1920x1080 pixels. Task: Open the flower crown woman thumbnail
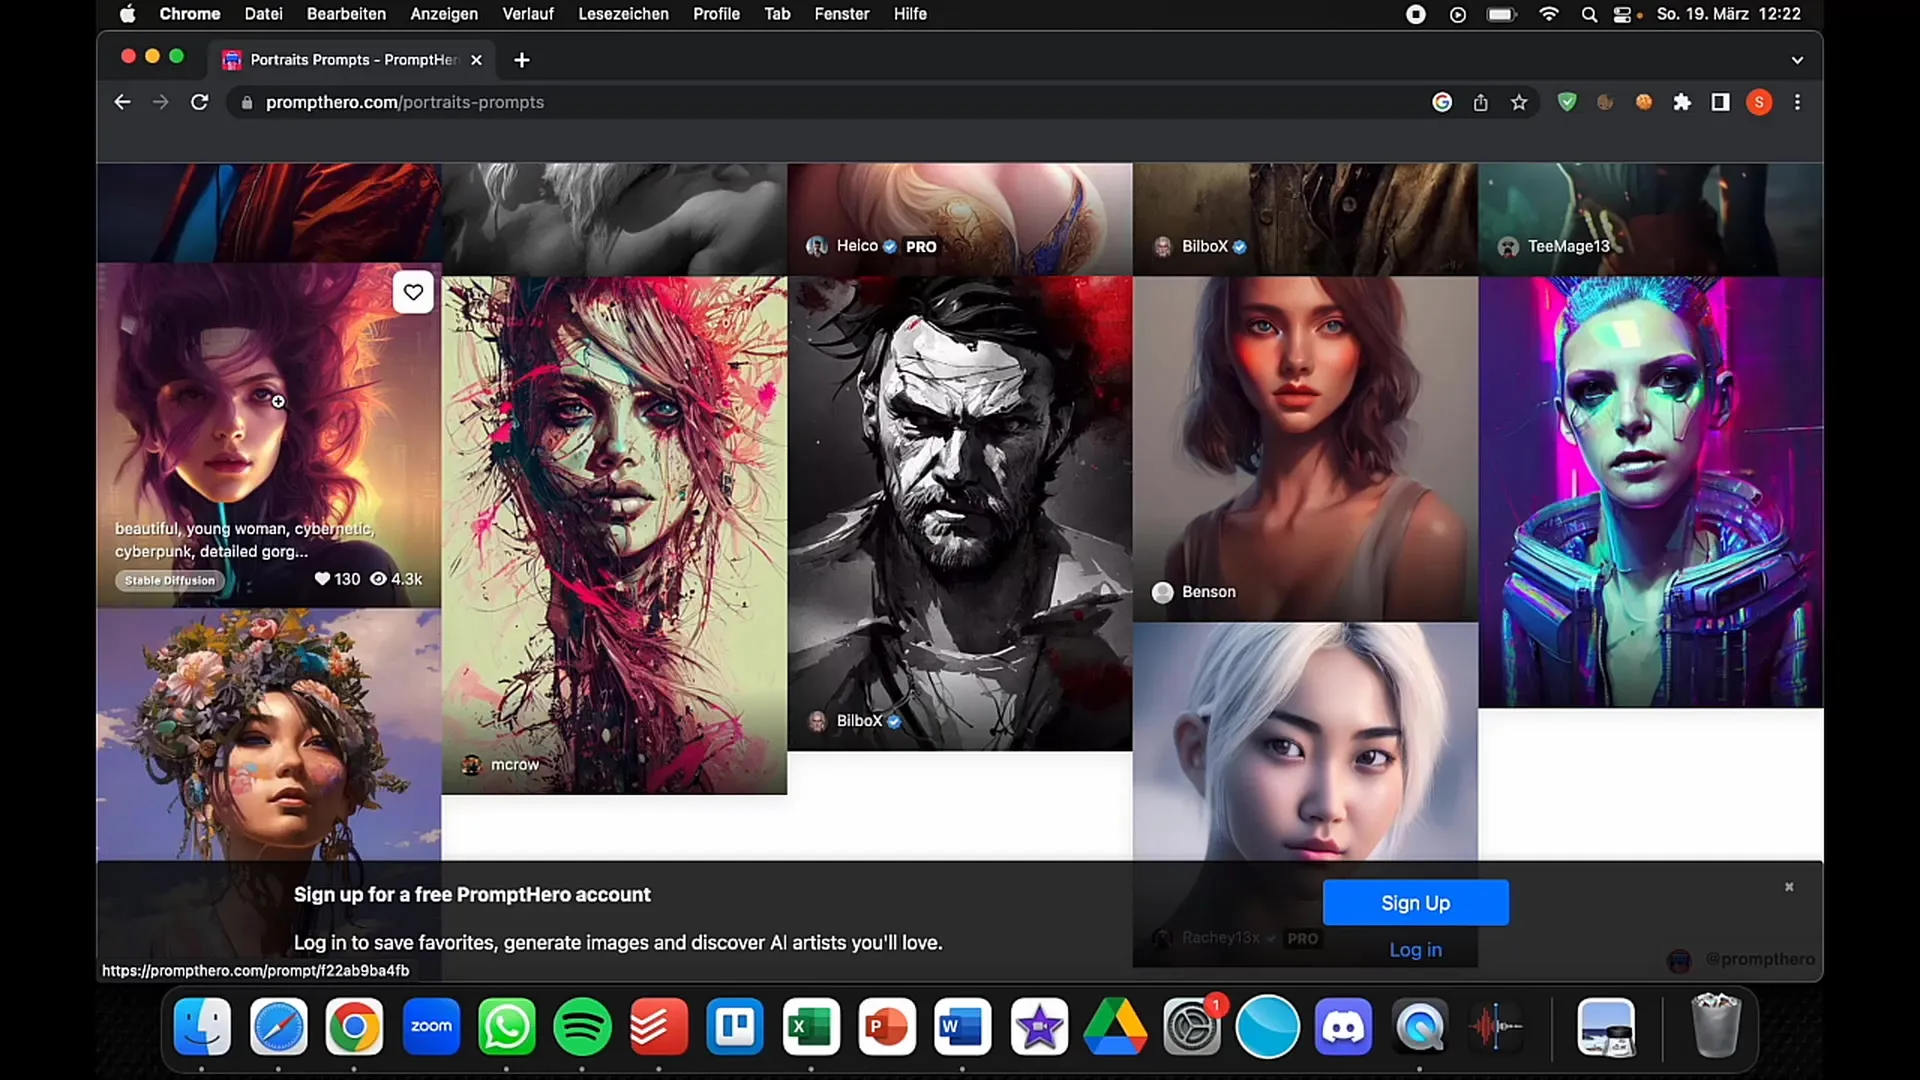pos(268,735)
